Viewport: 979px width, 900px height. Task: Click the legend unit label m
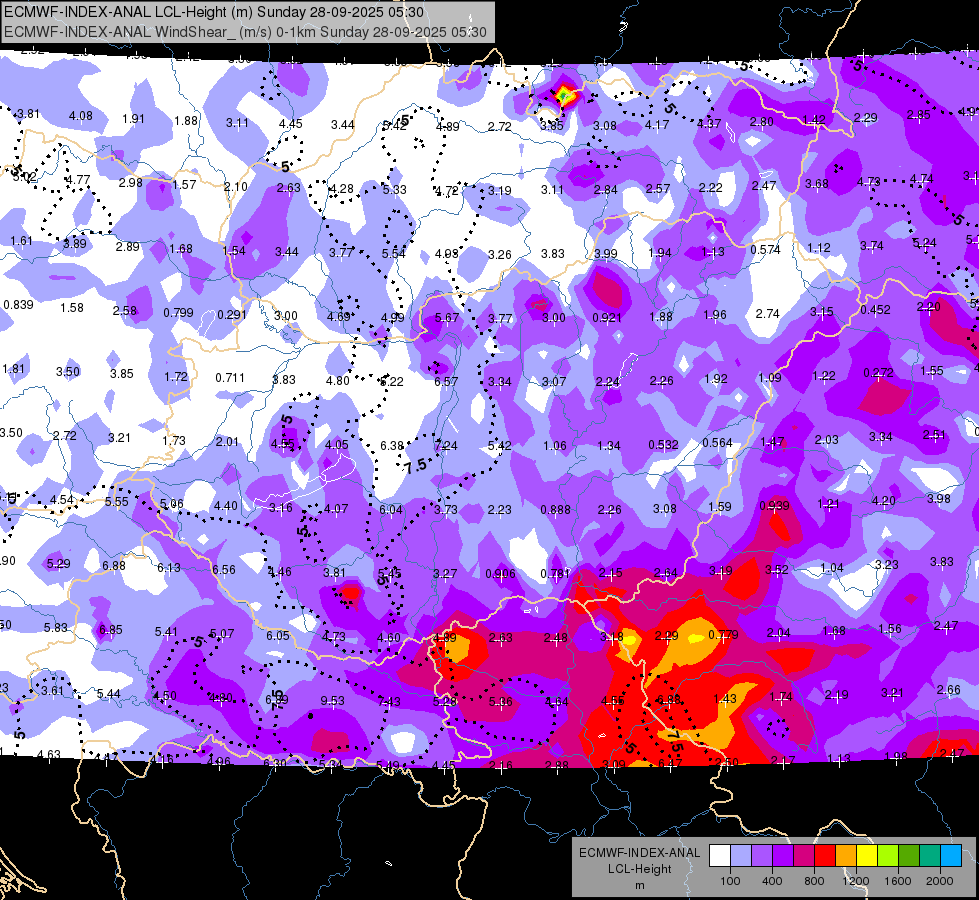tap(639, 885)
